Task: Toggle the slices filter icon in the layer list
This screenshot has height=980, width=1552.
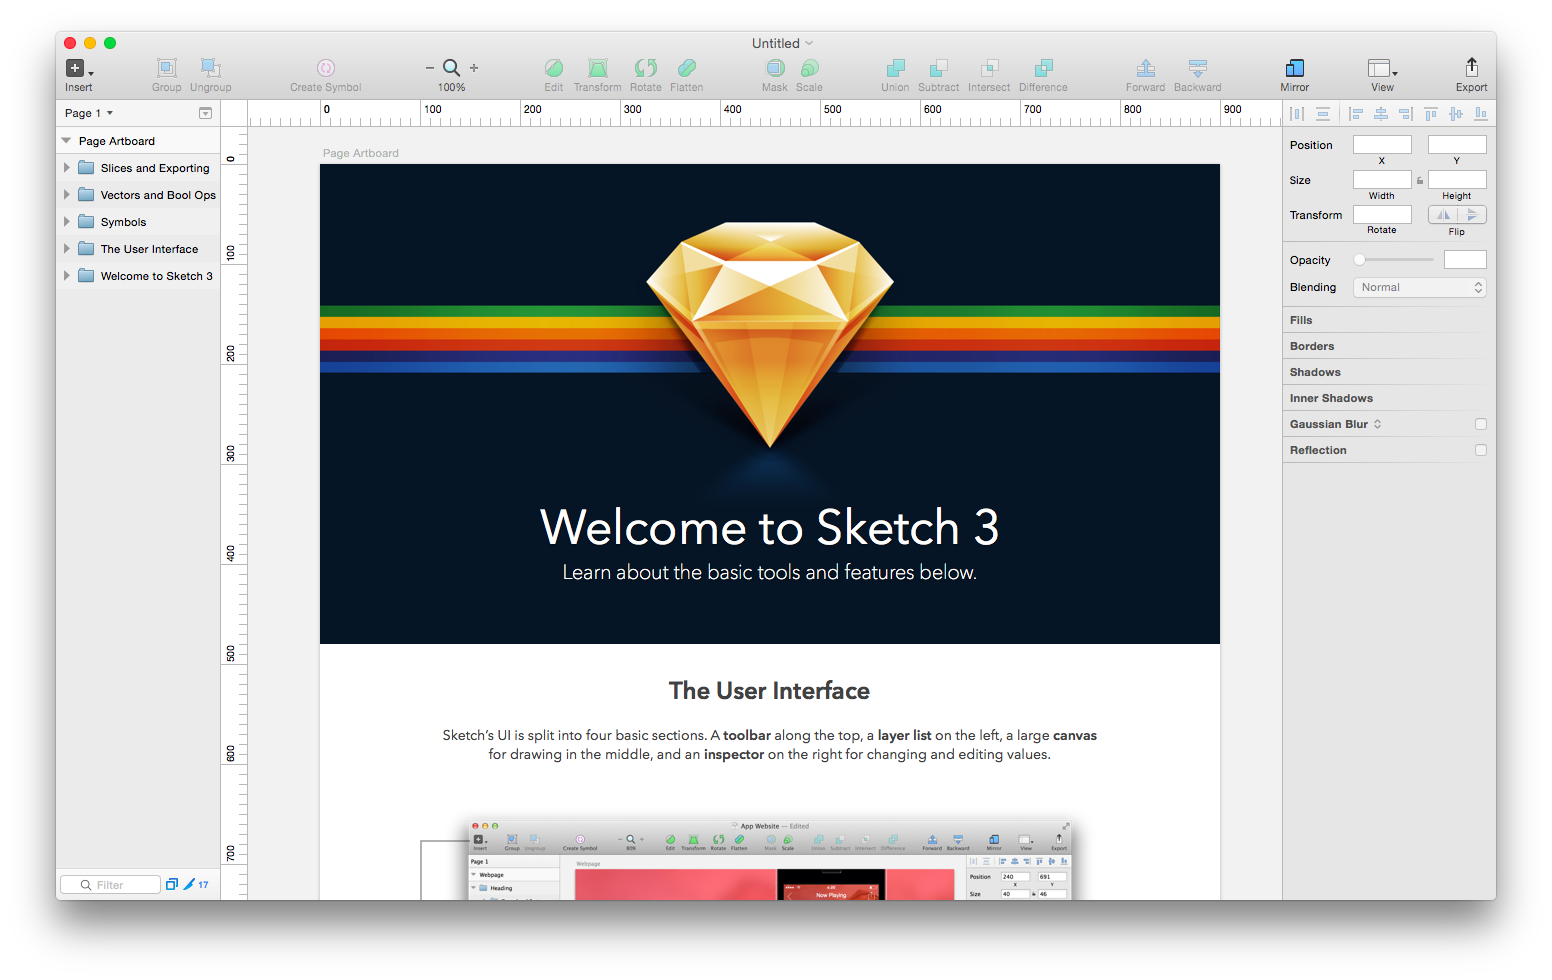Action: coord(172,884)
